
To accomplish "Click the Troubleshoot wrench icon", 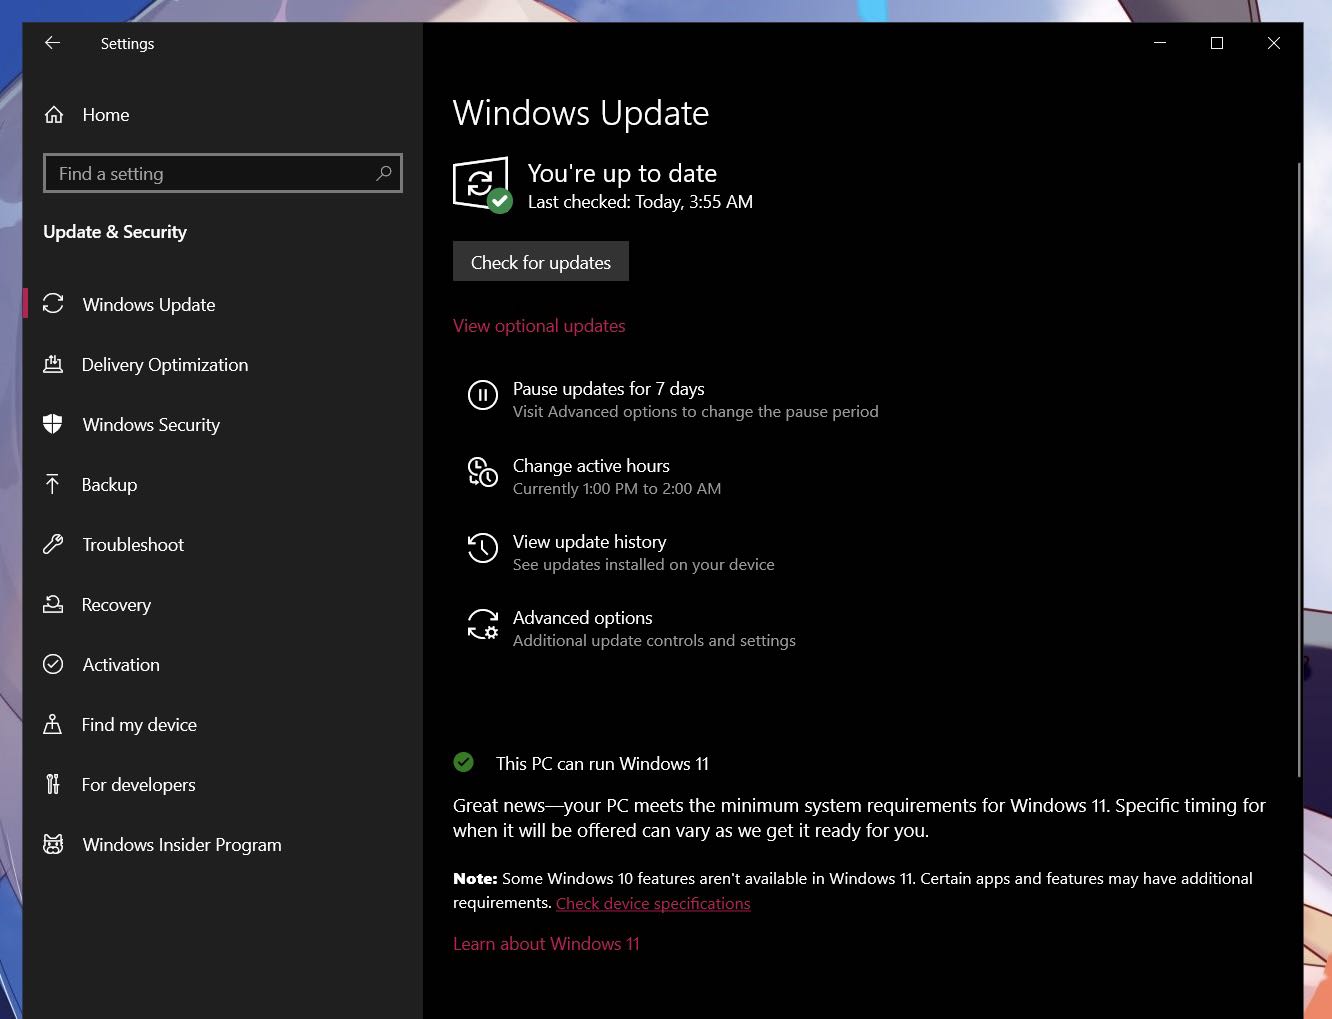I will point(53,544).
